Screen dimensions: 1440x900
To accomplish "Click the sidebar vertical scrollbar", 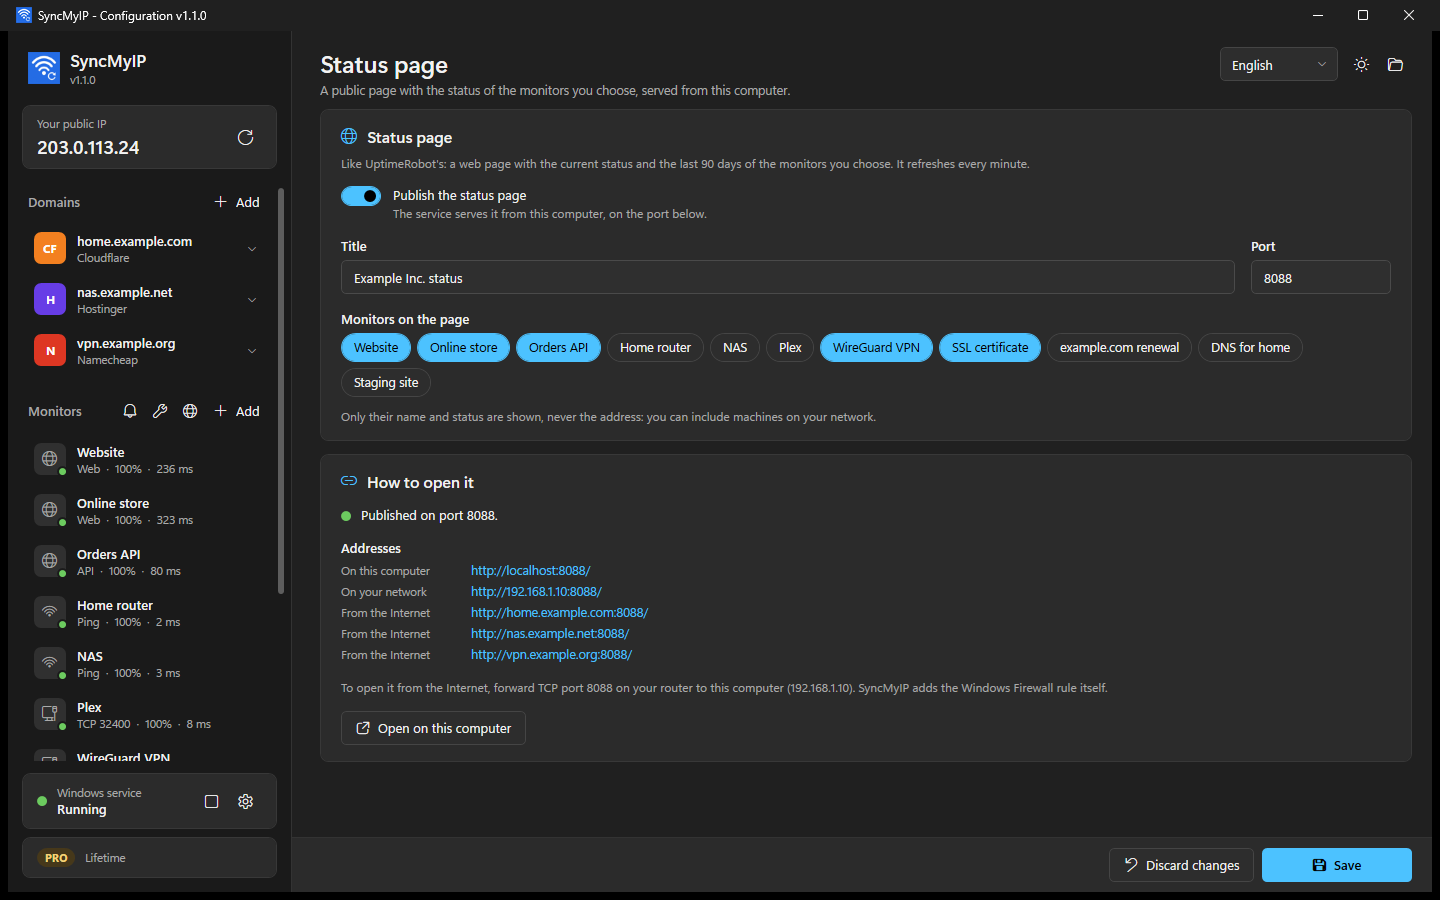I will click(281, 390).
